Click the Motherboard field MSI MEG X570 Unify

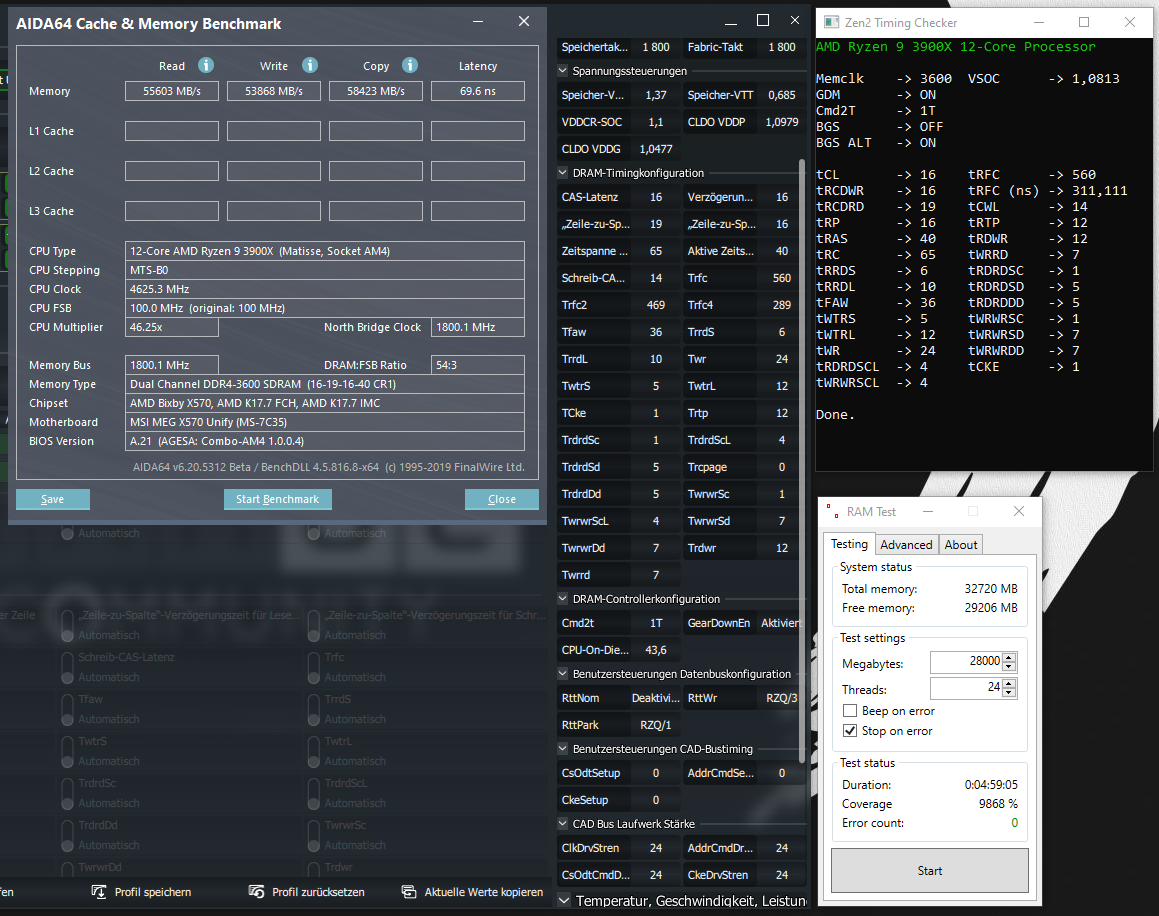(x=324, y=422)
